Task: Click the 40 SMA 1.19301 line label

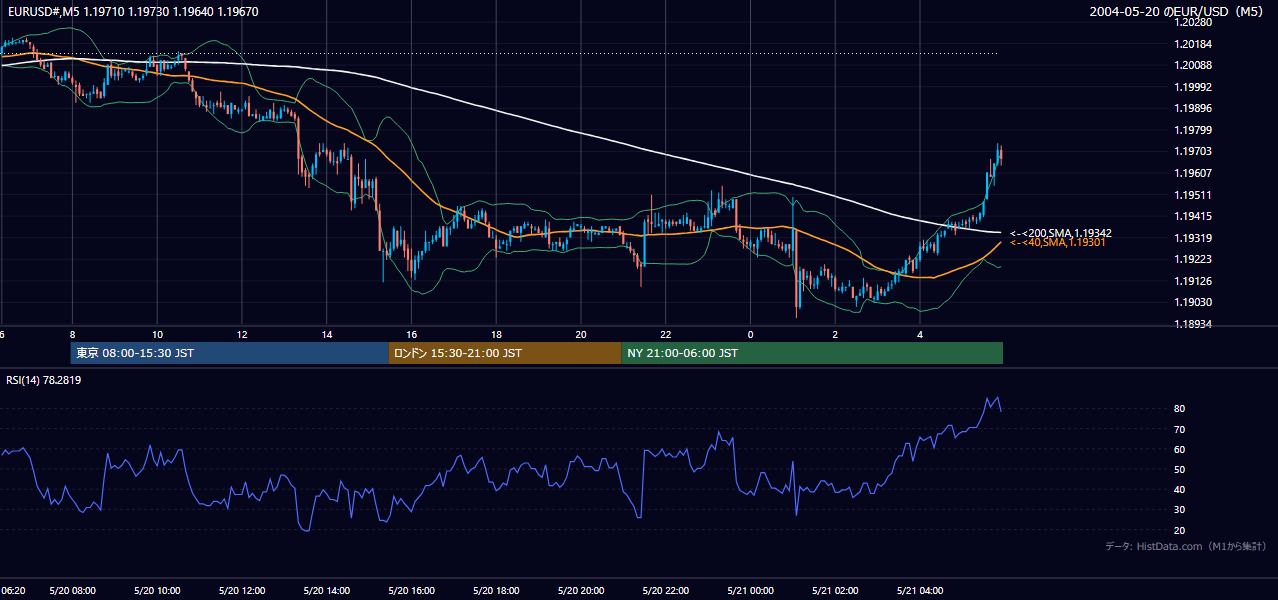Action: click(1058, 243)
